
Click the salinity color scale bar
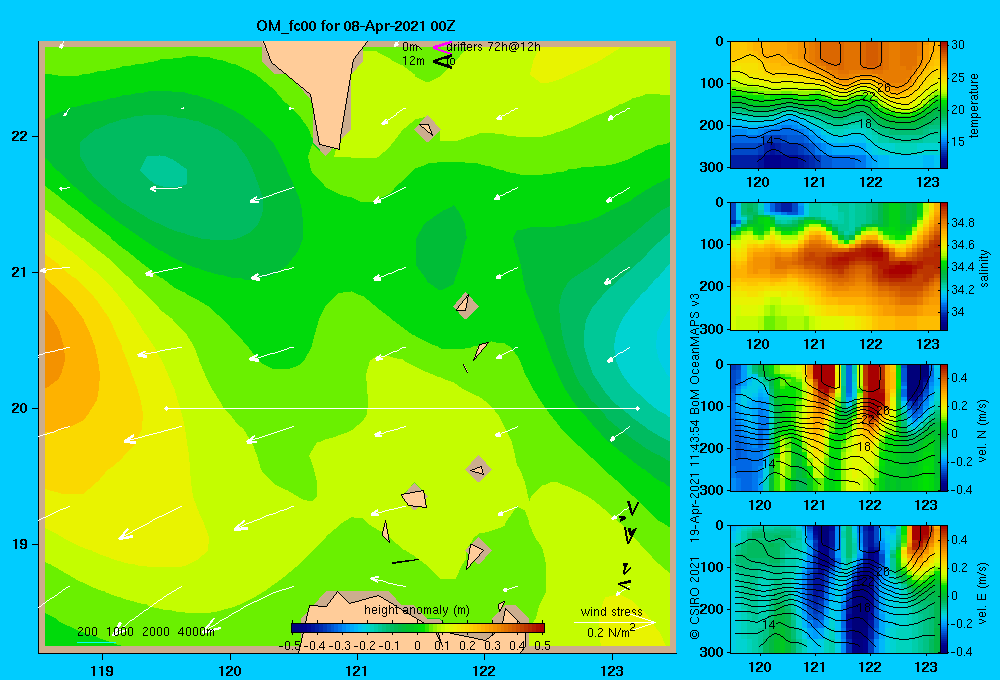click(x=944, y=266)
